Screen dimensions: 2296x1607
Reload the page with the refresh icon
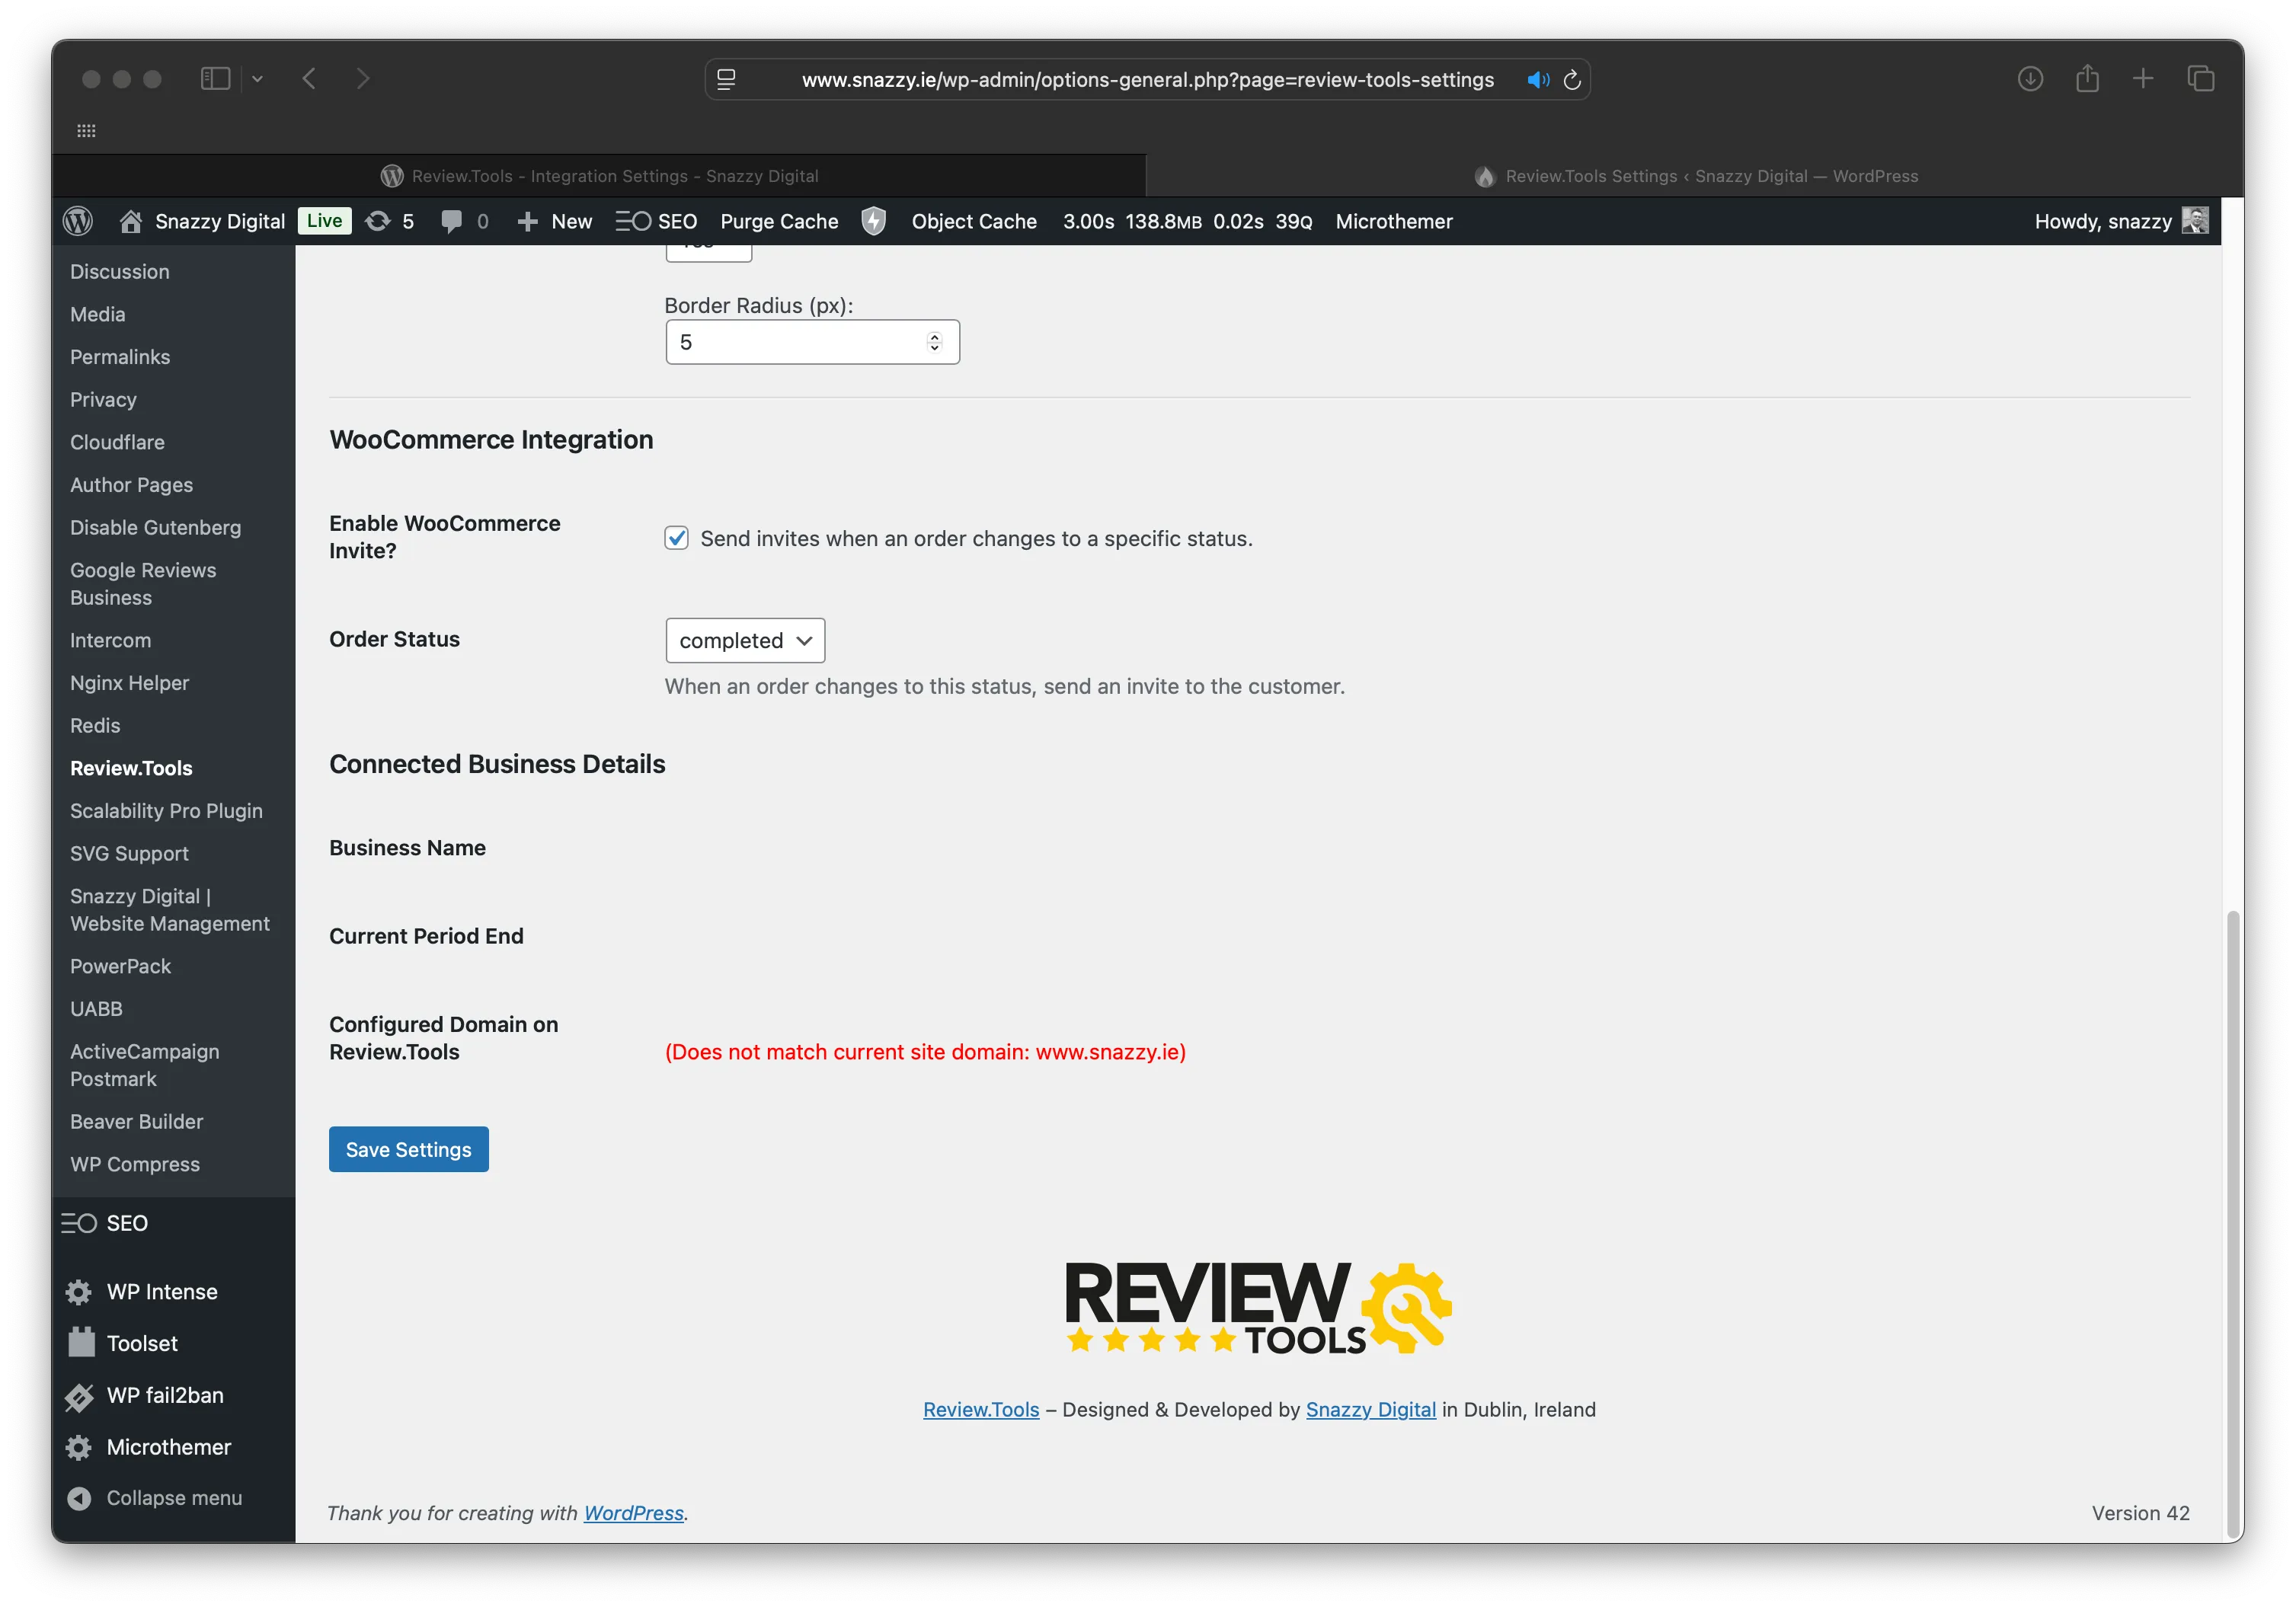[1572, 80]
